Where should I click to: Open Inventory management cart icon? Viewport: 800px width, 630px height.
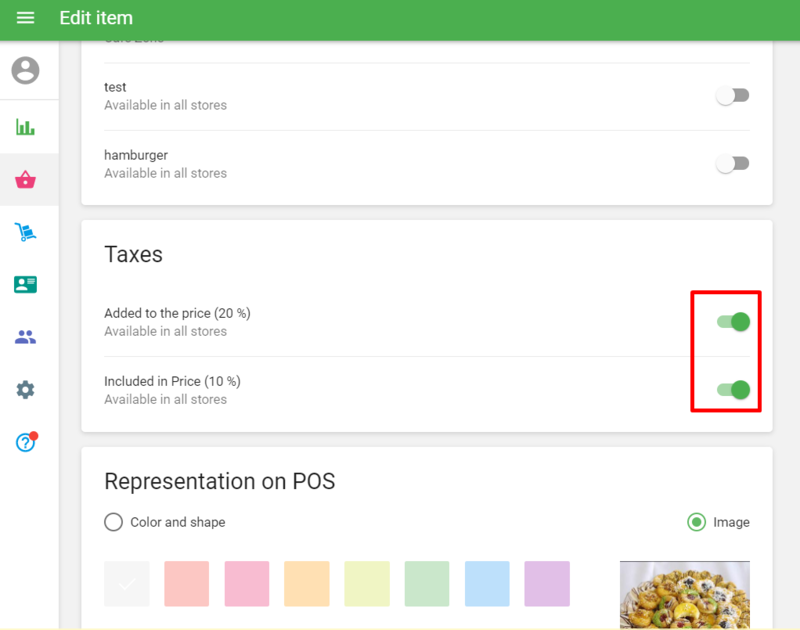tap(26, 232)
